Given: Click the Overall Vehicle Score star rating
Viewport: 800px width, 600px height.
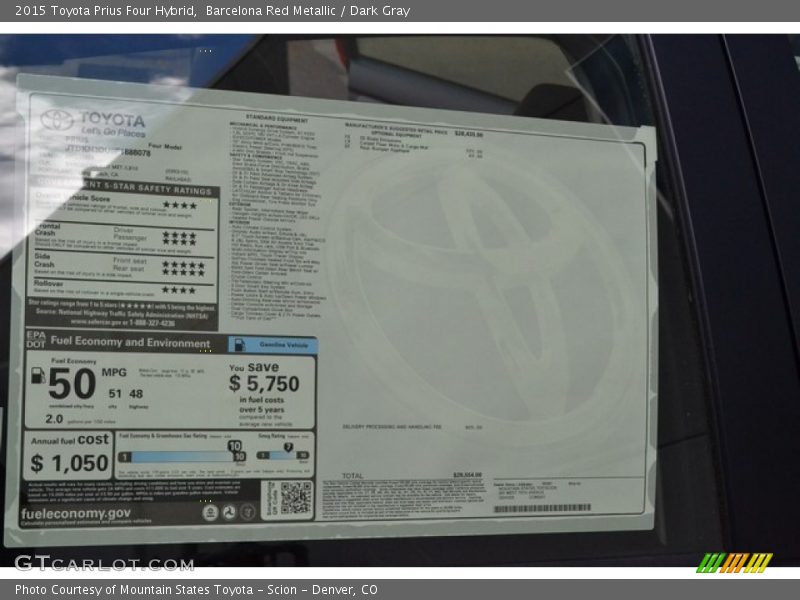Looking at the screenshot, I should pos(180,205).
